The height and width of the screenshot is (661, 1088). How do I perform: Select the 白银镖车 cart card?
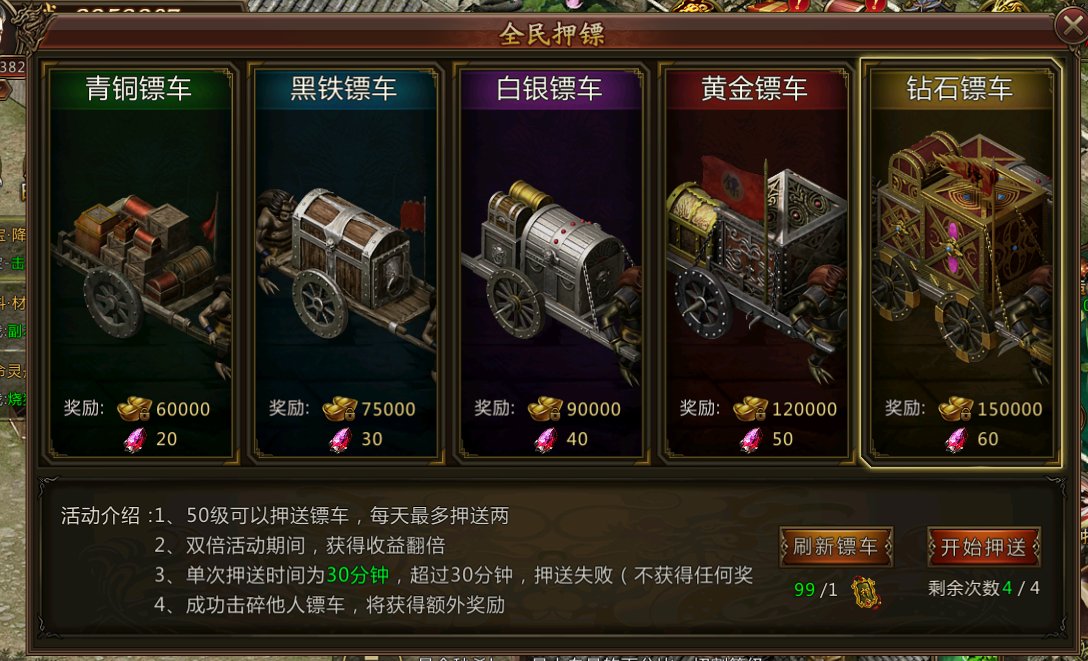550,263
